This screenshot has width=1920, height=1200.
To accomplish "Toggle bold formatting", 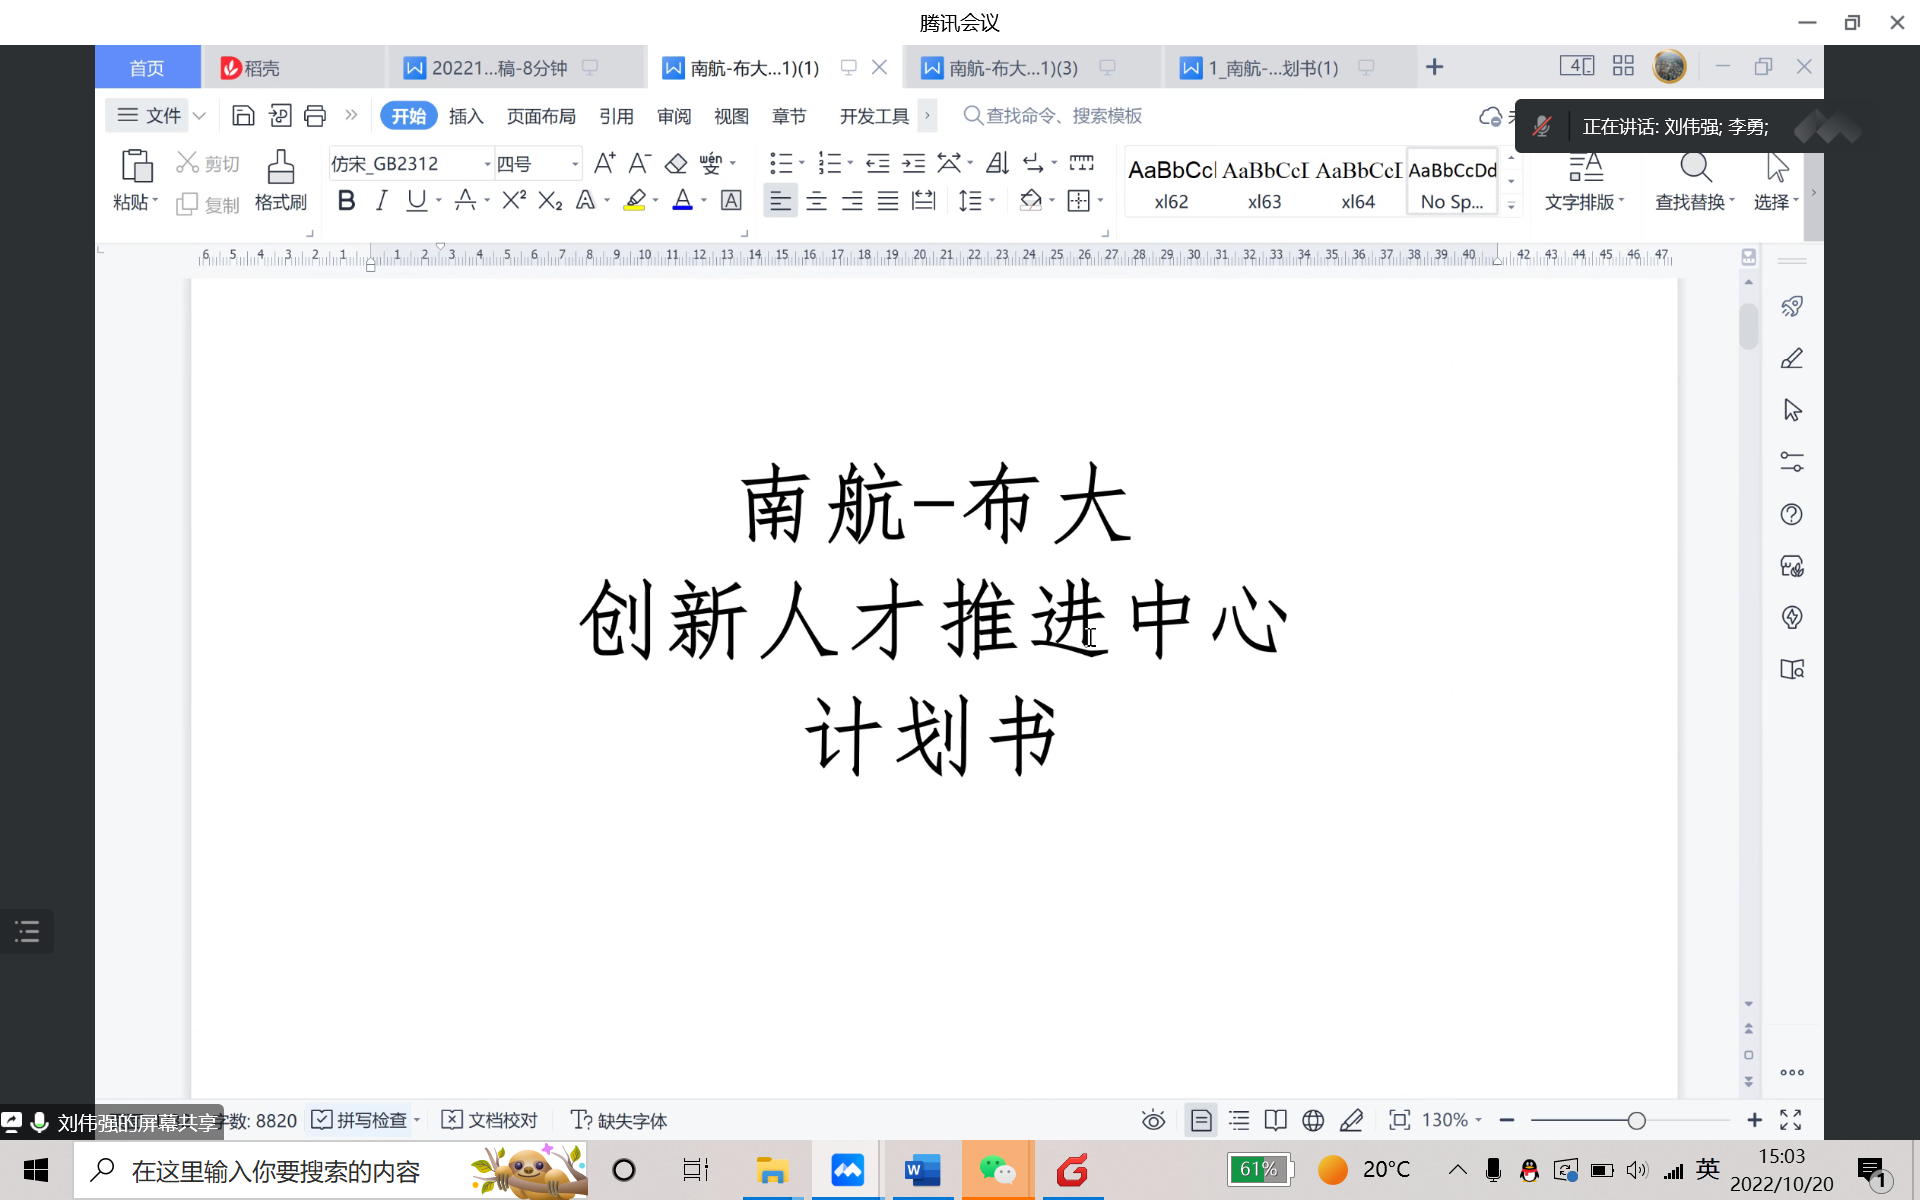I will click(346, 201).
